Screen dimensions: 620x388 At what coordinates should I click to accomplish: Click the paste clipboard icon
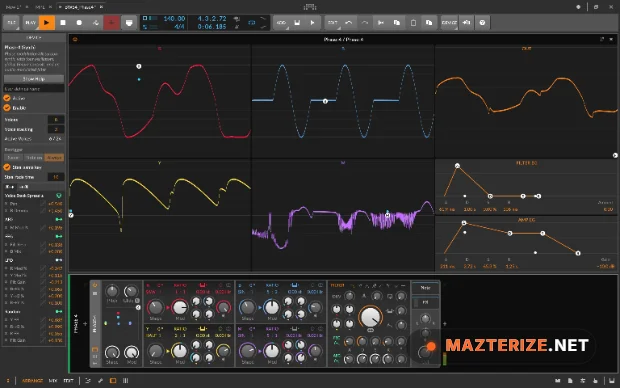pyautogui.click(x=413, y=23)
